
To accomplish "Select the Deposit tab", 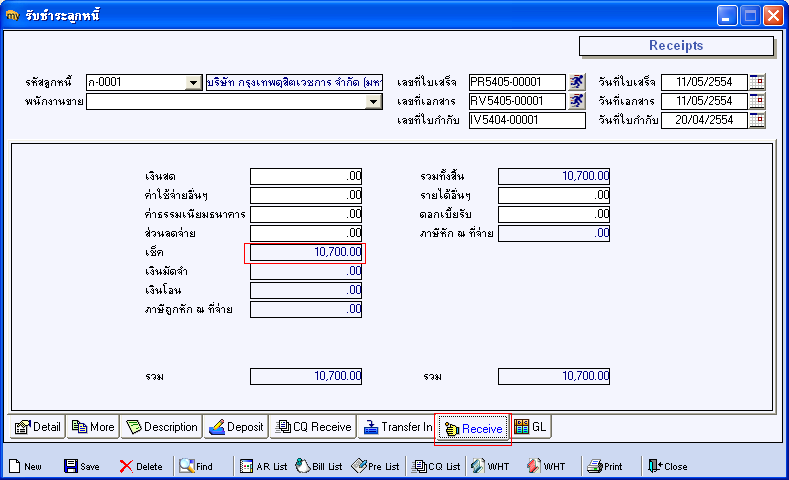I will coord(236,427).
